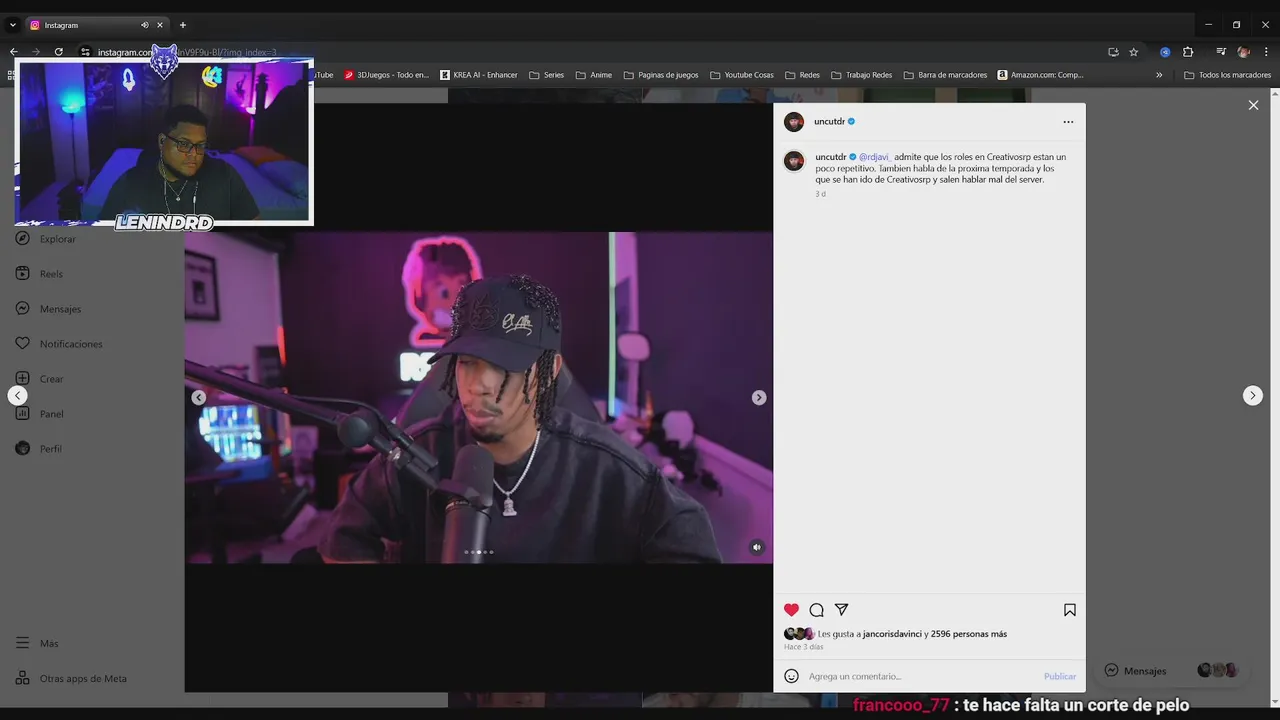Open post options three-dot menu

coord(1068,122)
